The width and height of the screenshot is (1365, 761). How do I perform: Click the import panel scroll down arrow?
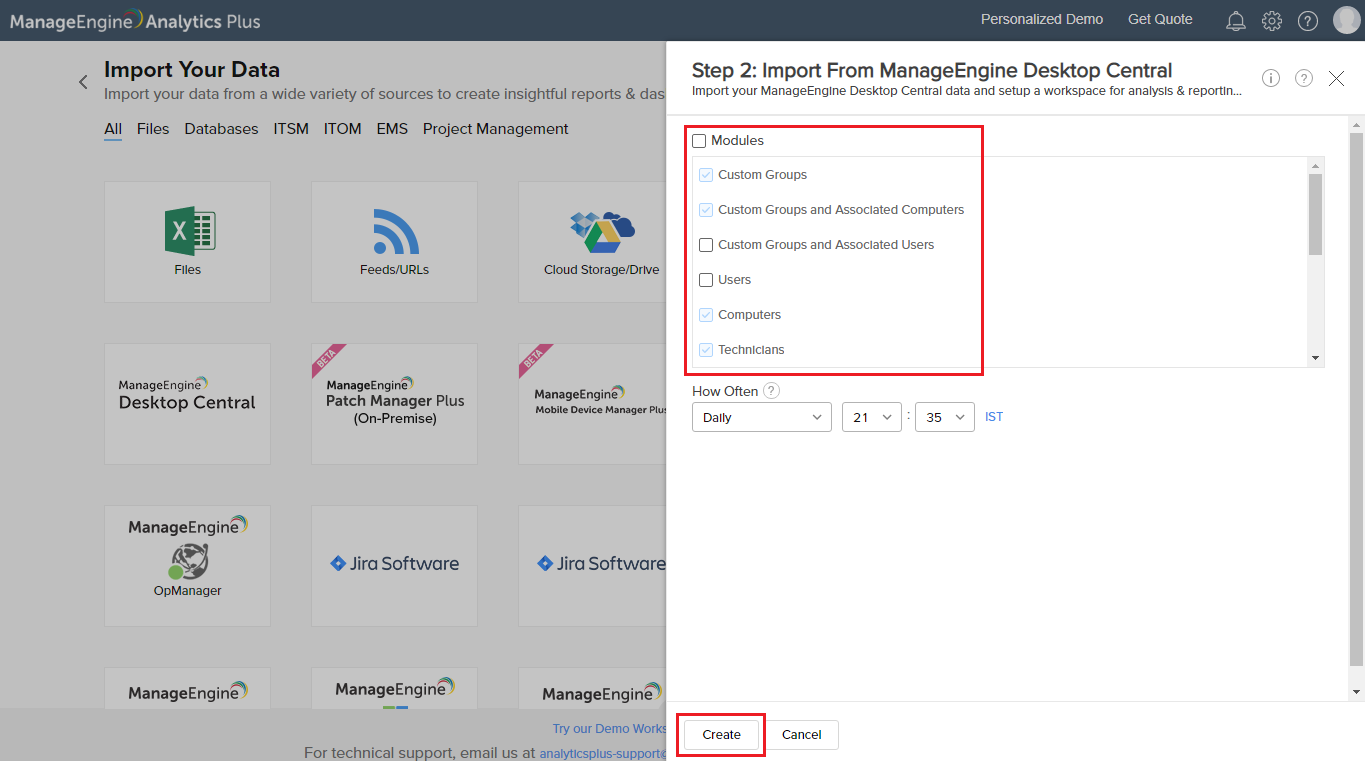(1356, 692)
